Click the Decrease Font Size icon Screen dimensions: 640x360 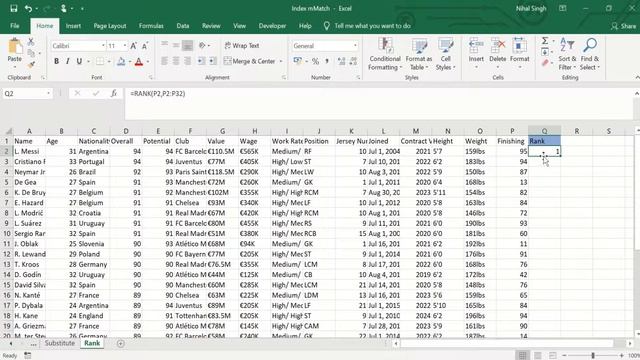145,46
